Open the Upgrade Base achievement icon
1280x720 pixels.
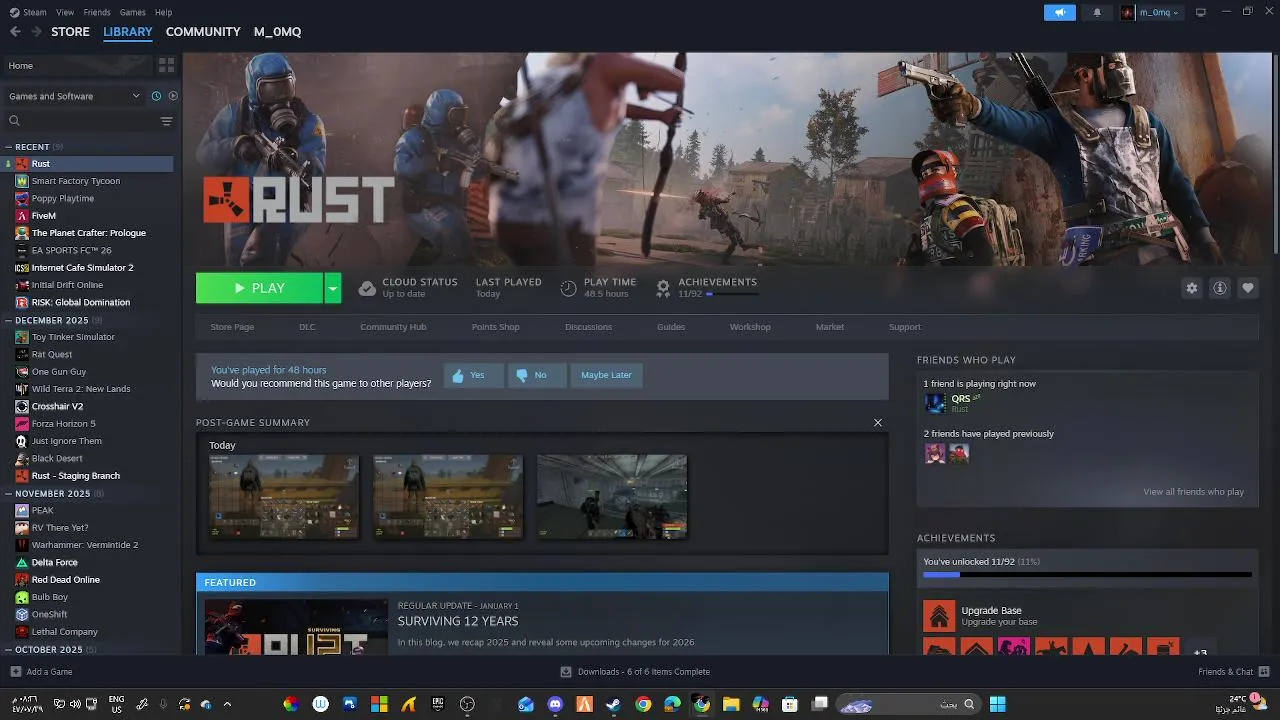pos(939,616)
